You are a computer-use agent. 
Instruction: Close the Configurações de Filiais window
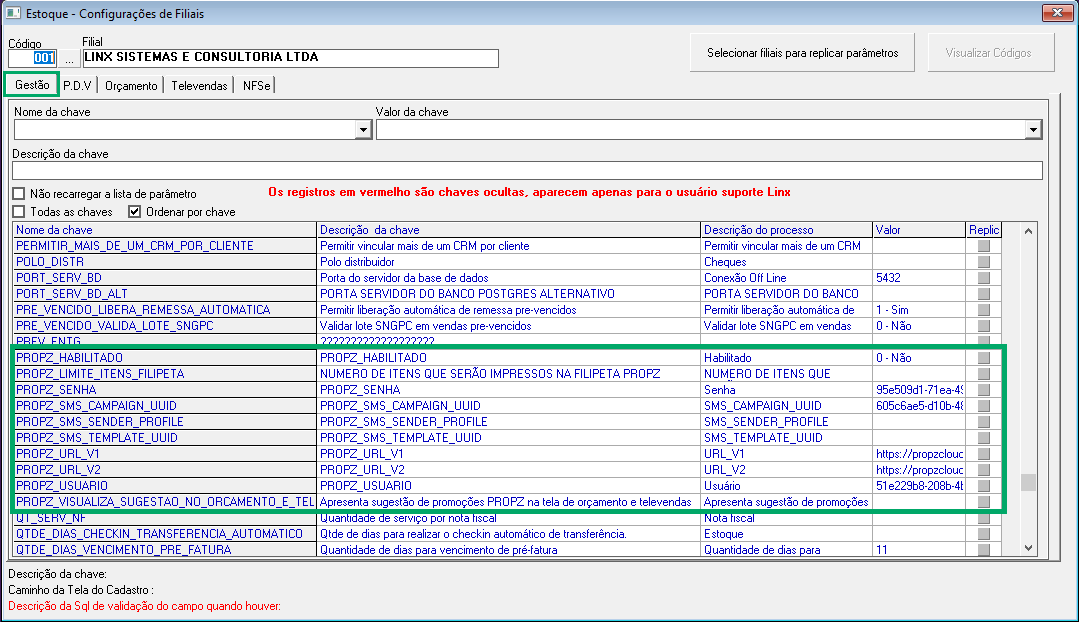[x=1055, y=13]
